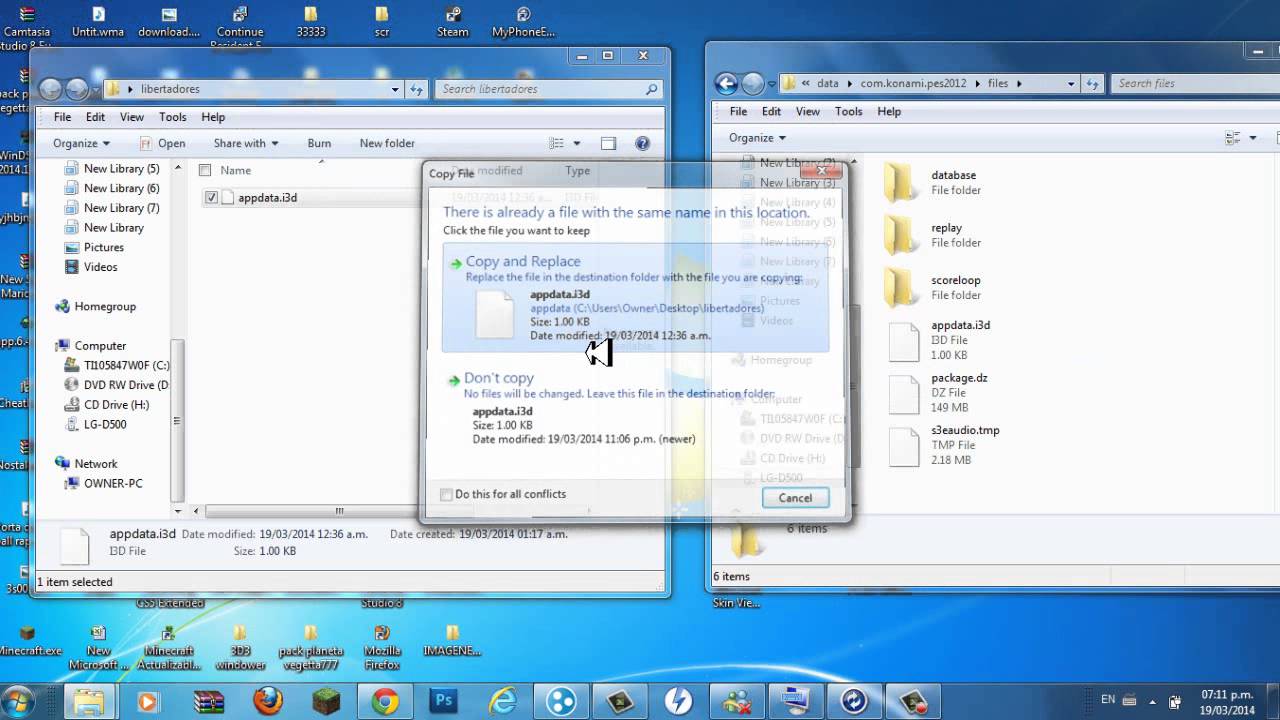Viewport: 1280px width, 720px height.
Task: Toggle preview pane icon in libertadores toolbar
Action: click(x=608, y=143)
